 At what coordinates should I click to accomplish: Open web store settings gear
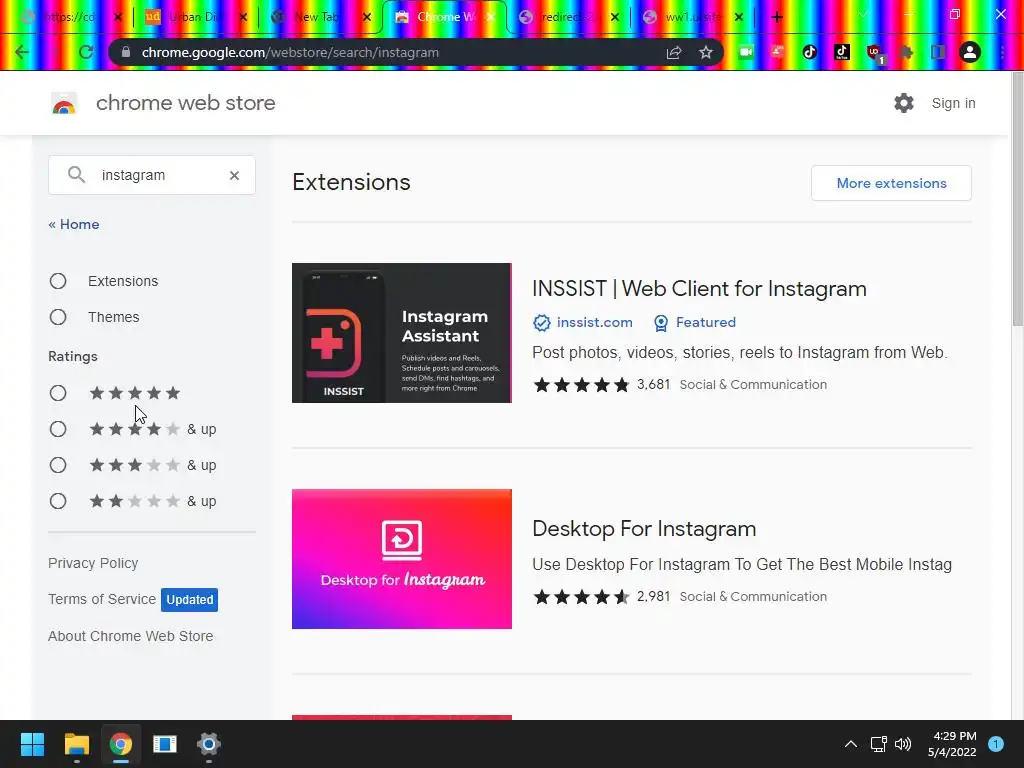point(904,103)
